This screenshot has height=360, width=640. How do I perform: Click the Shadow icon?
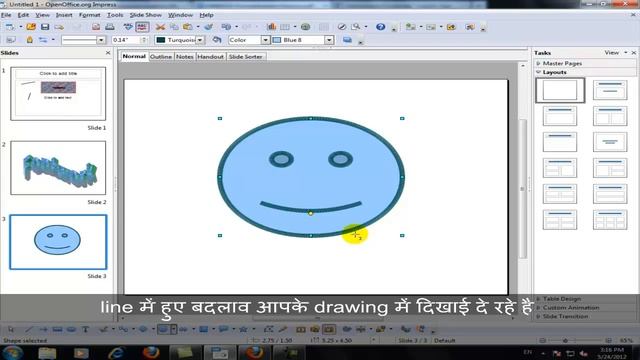(x=347, y=40)
